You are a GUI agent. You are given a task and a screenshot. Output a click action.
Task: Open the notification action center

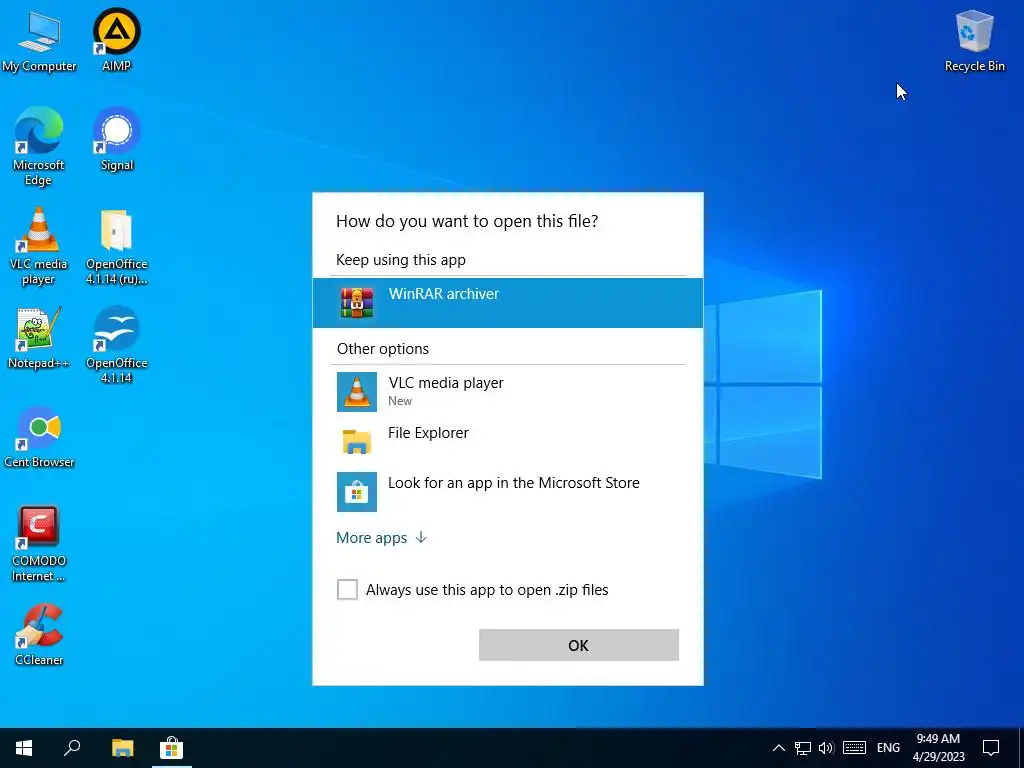coord(991,748)
